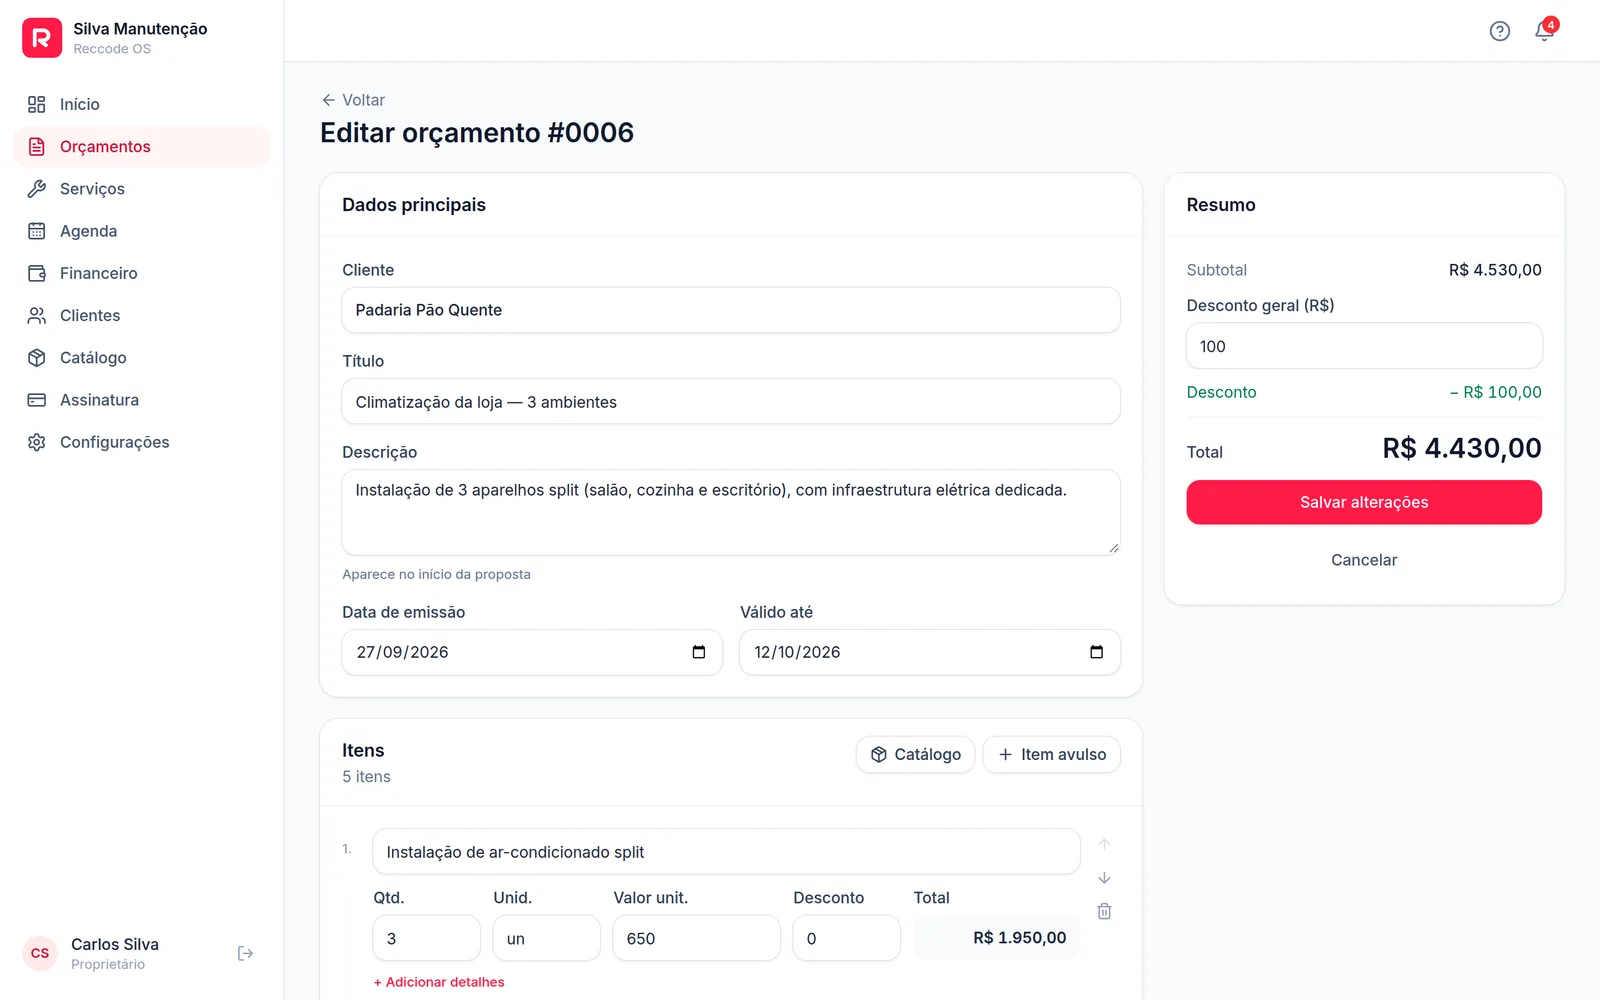Focus the Qtd. field of item 1
Viewport: 1600px width, 1000px height.
[427, 938]
